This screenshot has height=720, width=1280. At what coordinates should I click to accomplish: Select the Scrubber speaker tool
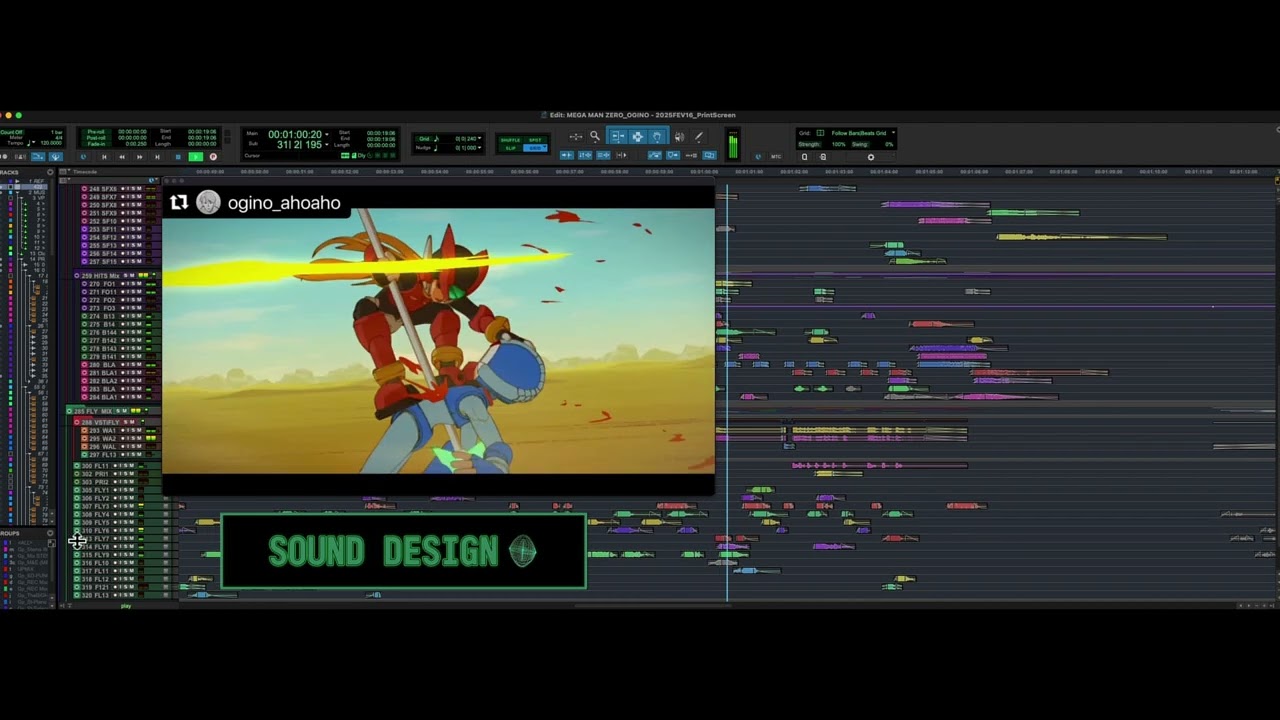tap(679, 136)
